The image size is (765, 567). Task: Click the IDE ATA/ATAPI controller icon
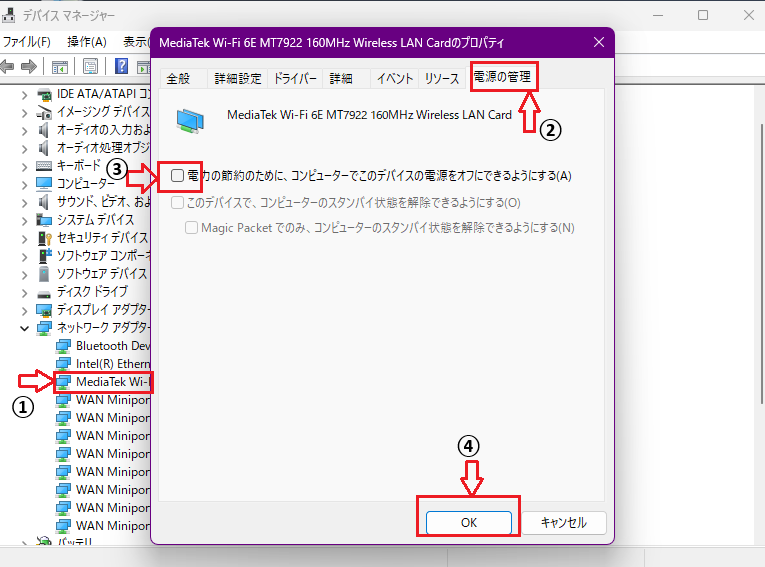[44, 94]
